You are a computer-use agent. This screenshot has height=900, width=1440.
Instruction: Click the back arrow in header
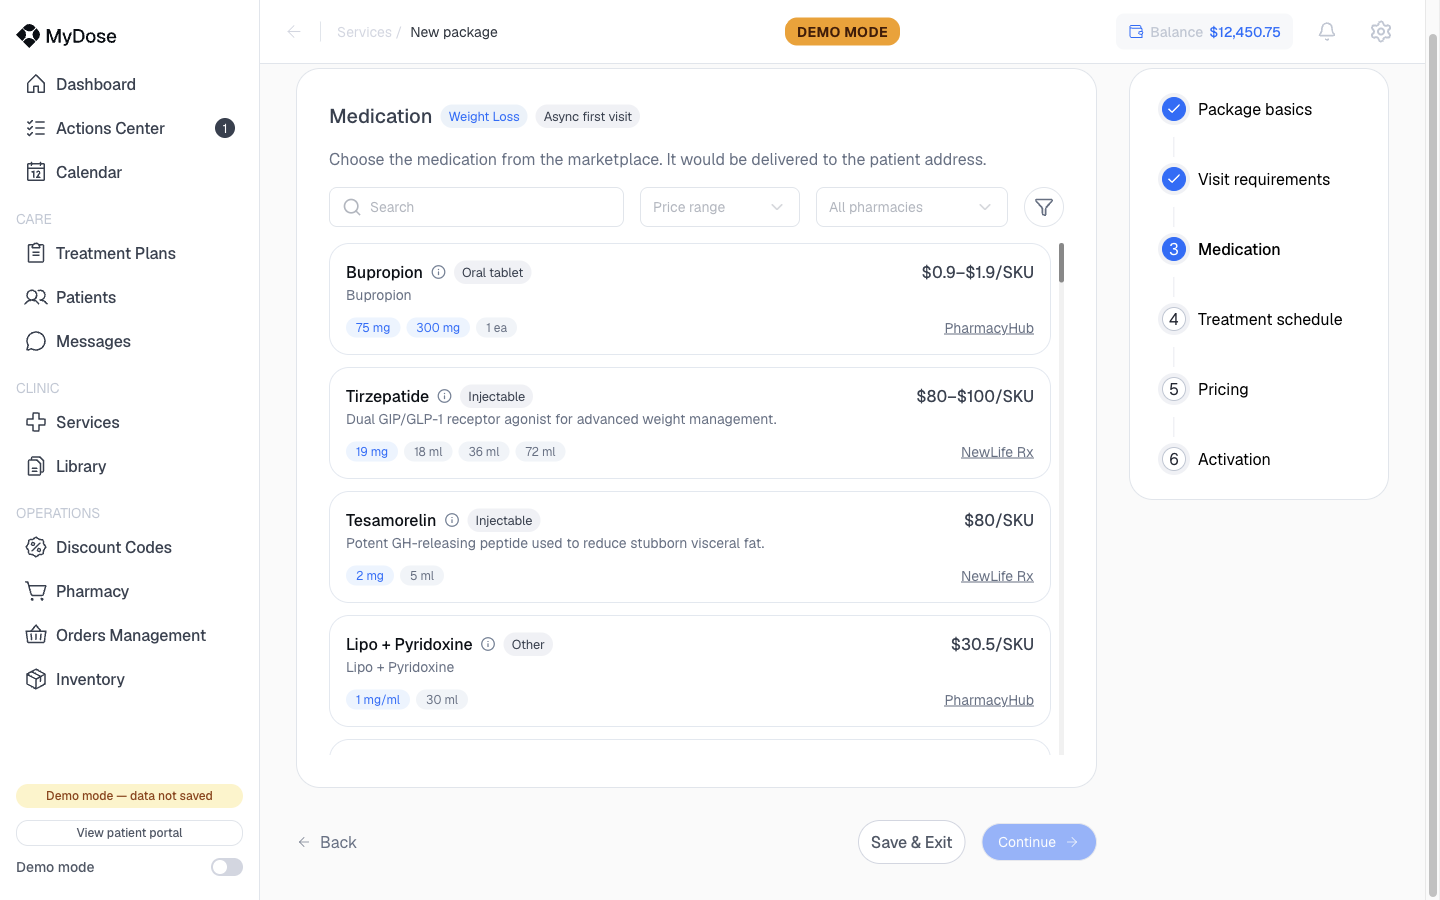click(x=294, y=32)
